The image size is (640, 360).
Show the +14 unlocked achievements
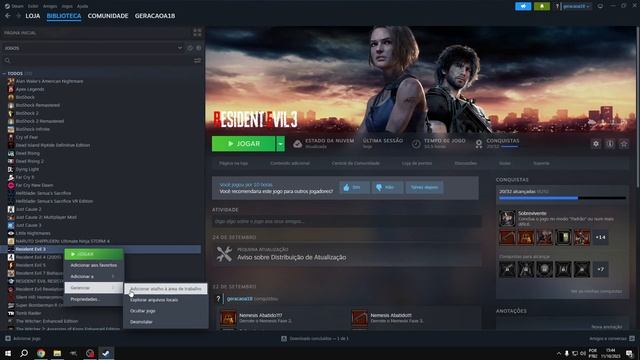coord(600,237)
